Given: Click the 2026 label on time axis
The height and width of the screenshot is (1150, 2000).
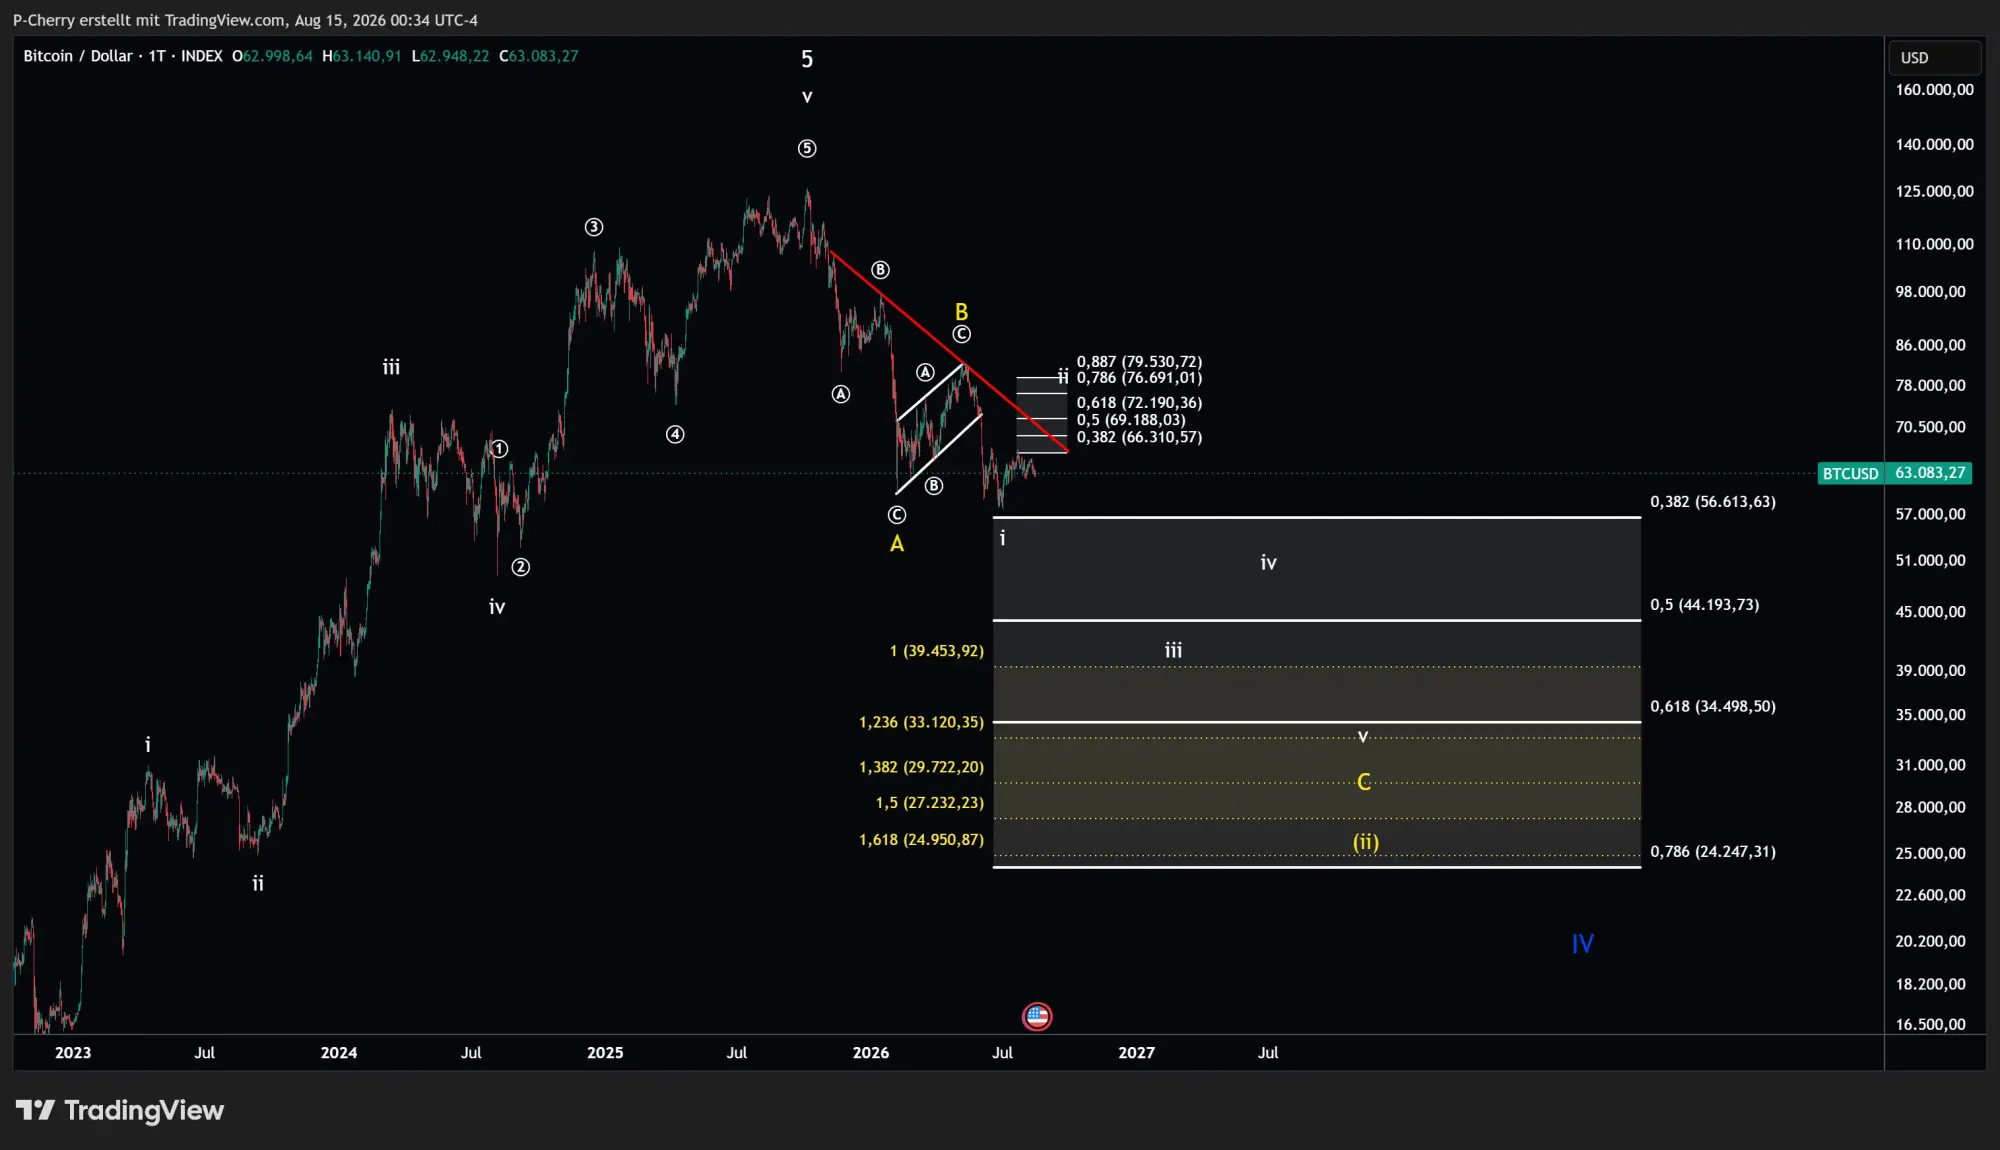Looking at the screenshot, I should pyautogui.click(x=871, y=1053).
